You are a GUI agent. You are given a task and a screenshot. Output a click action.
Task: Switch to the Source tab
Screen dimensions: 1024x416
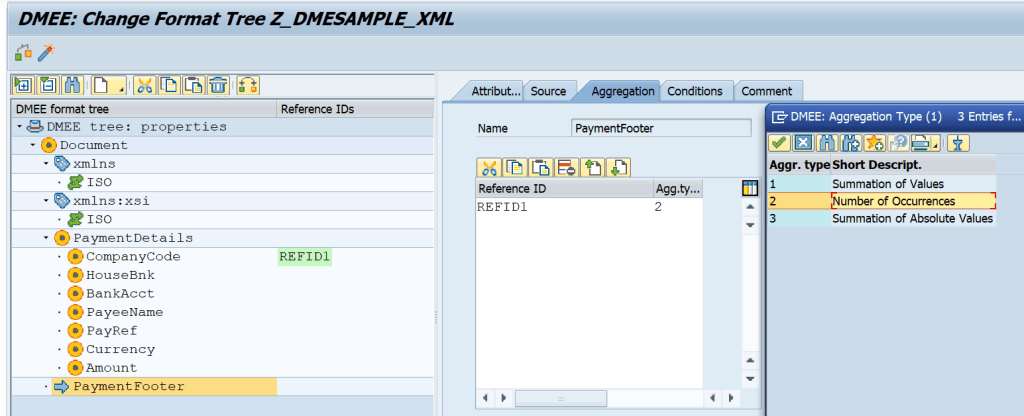click(549, 91)
